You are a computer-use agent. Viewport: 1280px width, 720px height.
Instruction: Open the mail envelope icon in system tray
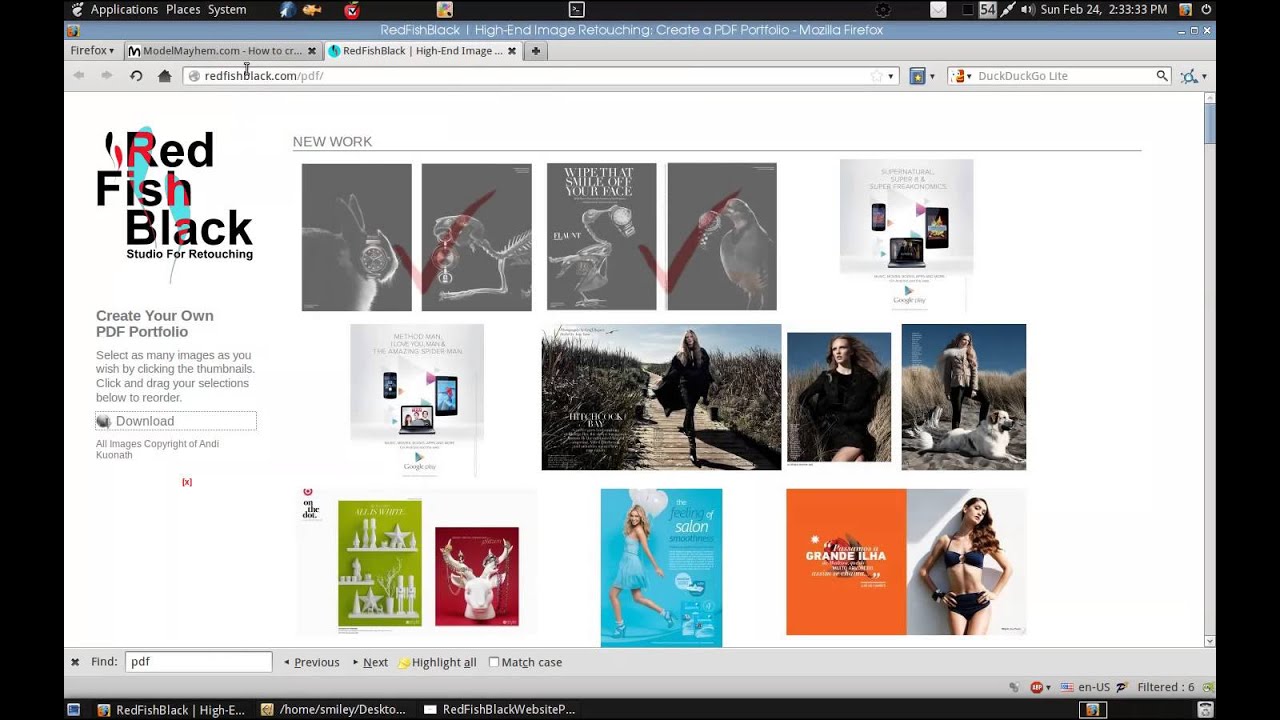(x=938, y=10)
